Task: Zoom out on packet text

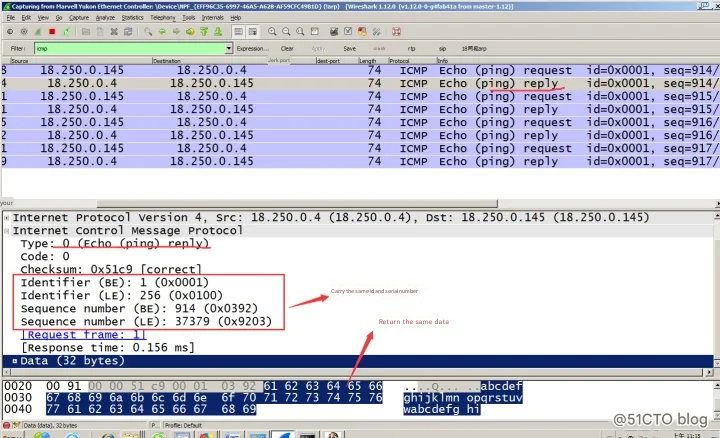Action: [286, 32]
